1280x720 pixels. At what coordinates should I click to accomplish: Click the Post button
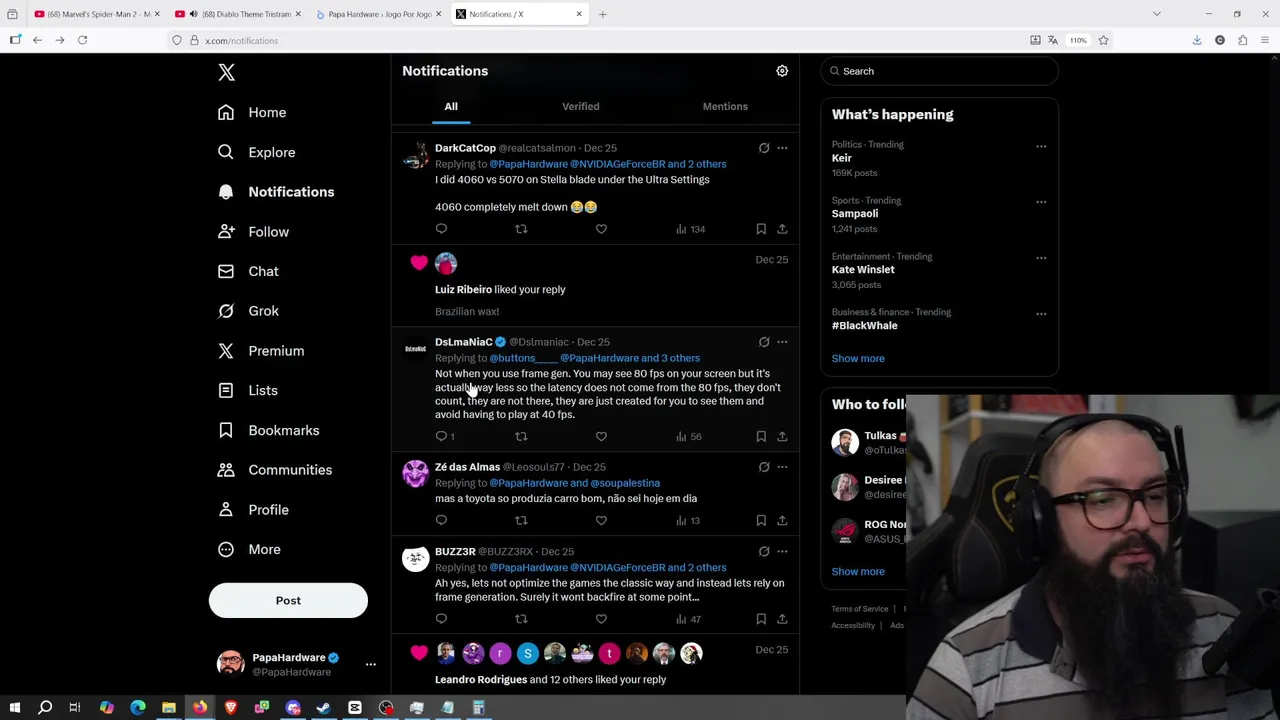[x=288, y=600]
